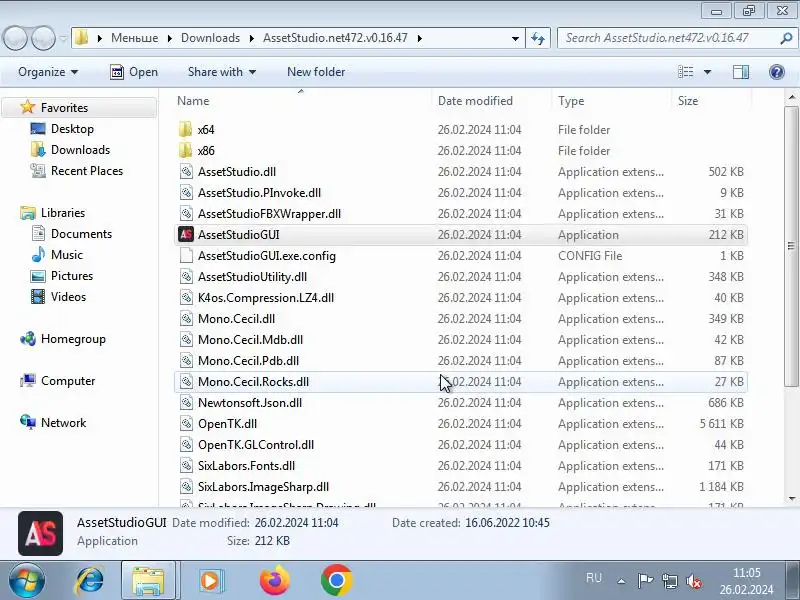
Task: Click the search magnifier icon
Action: [786, 38]
